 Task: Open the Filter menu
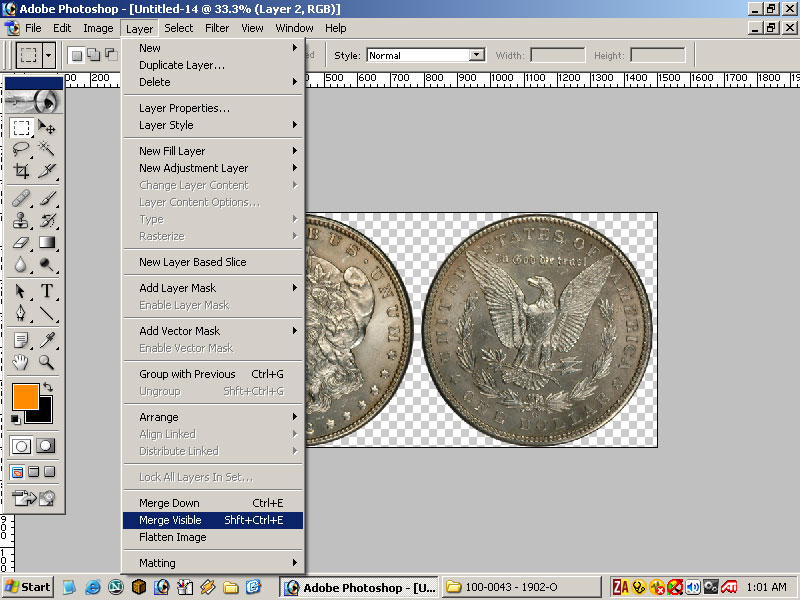pyautogui.click(x=217, y=28)
